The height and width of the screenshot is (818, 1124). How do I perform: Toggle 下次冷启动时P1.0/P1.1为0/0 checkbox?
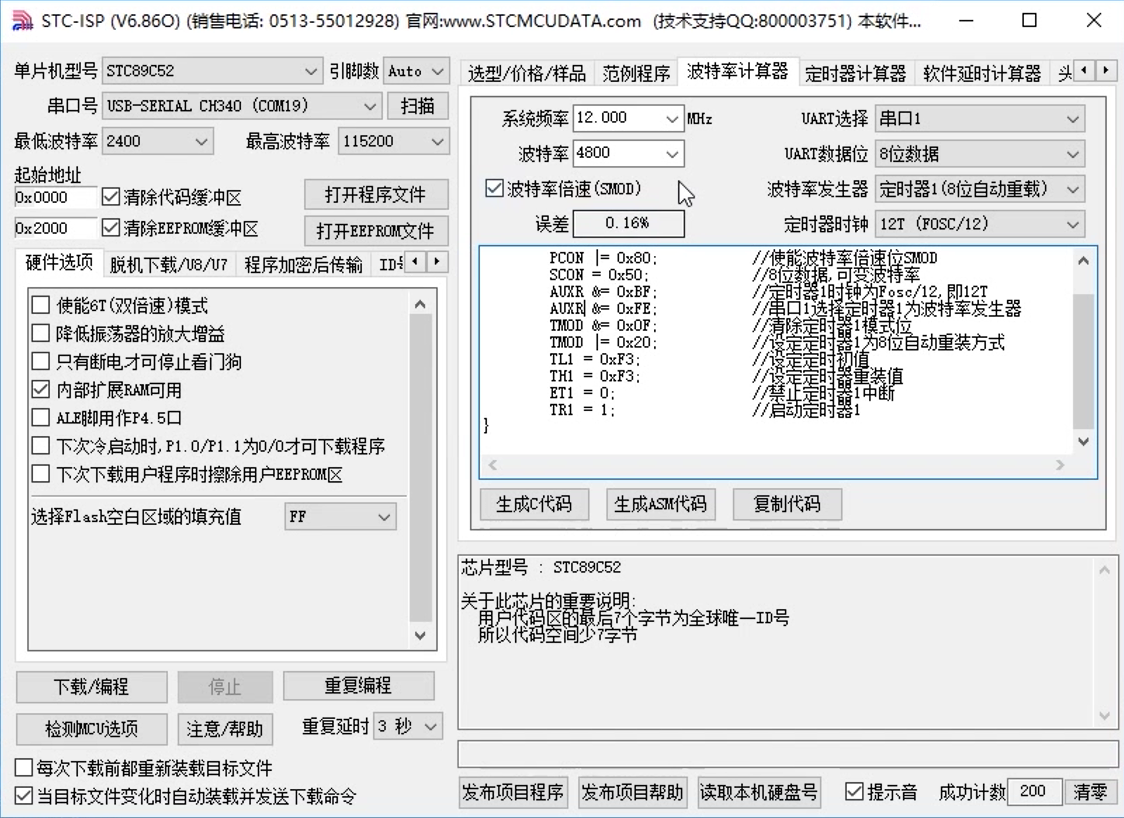(41, 446)
